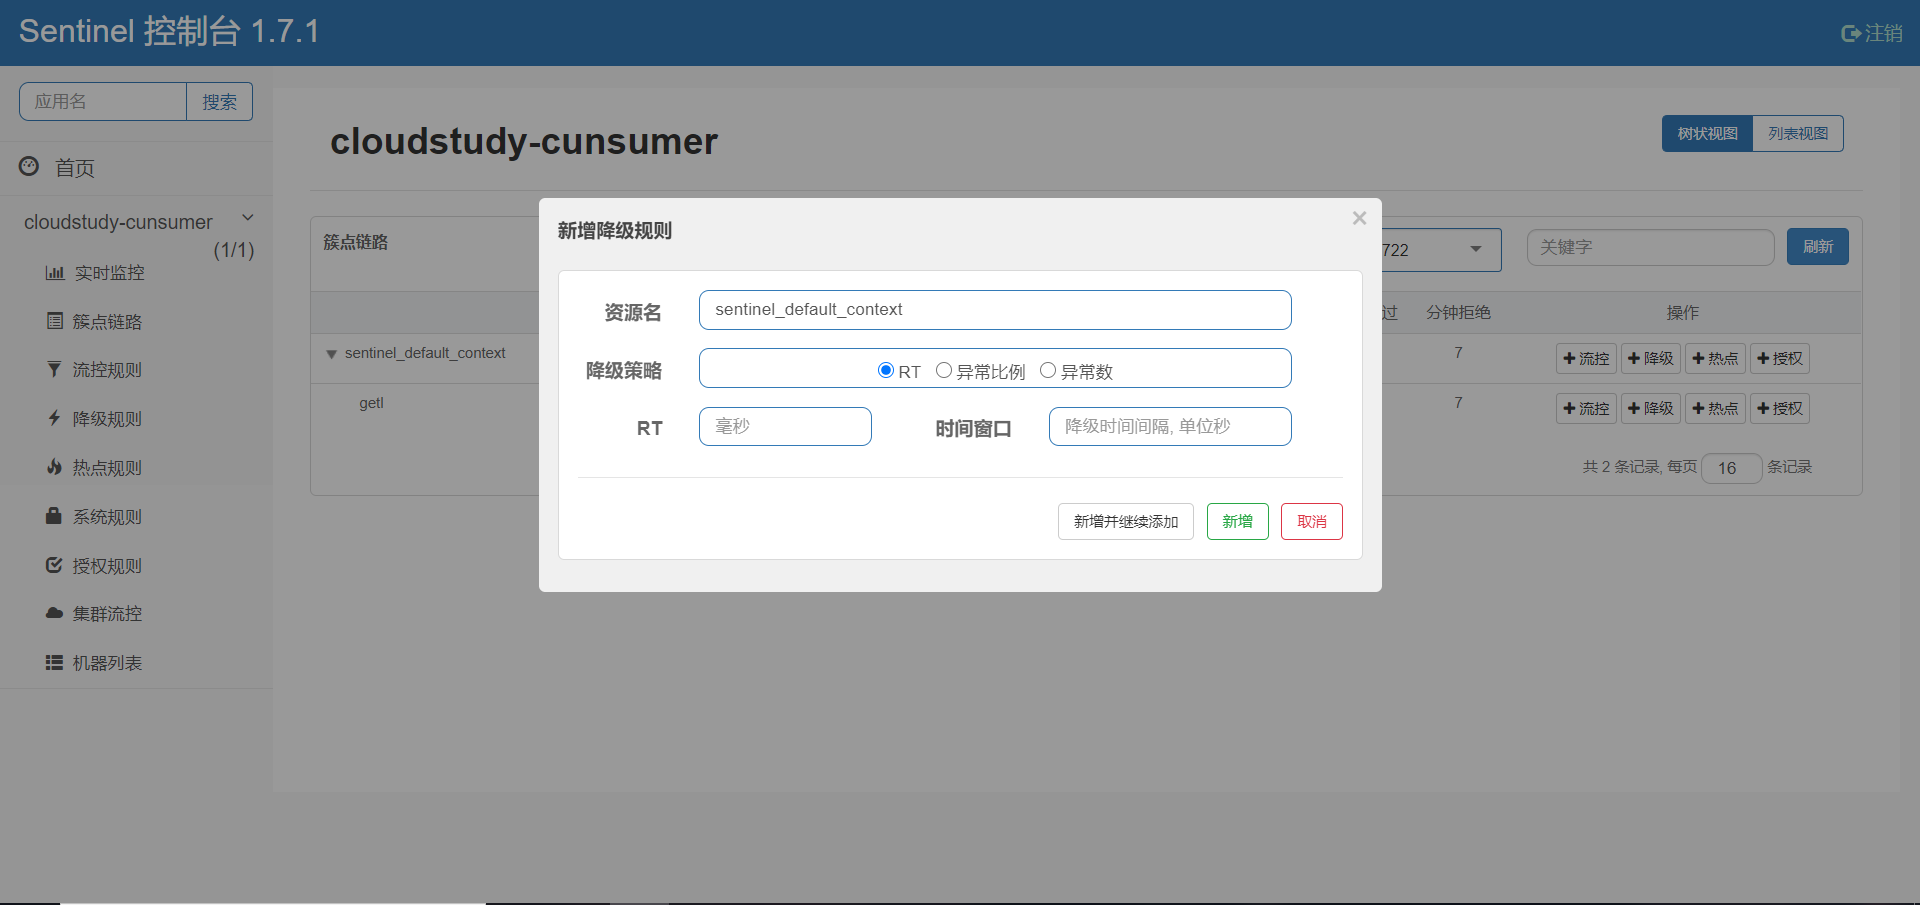
Task: Click the green 新增 button
Action: tap(1238, 521)
